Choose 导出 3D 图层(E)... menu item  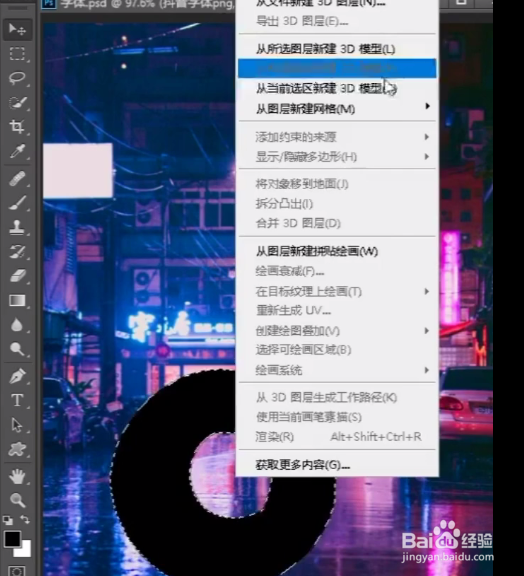click(337, 21)
